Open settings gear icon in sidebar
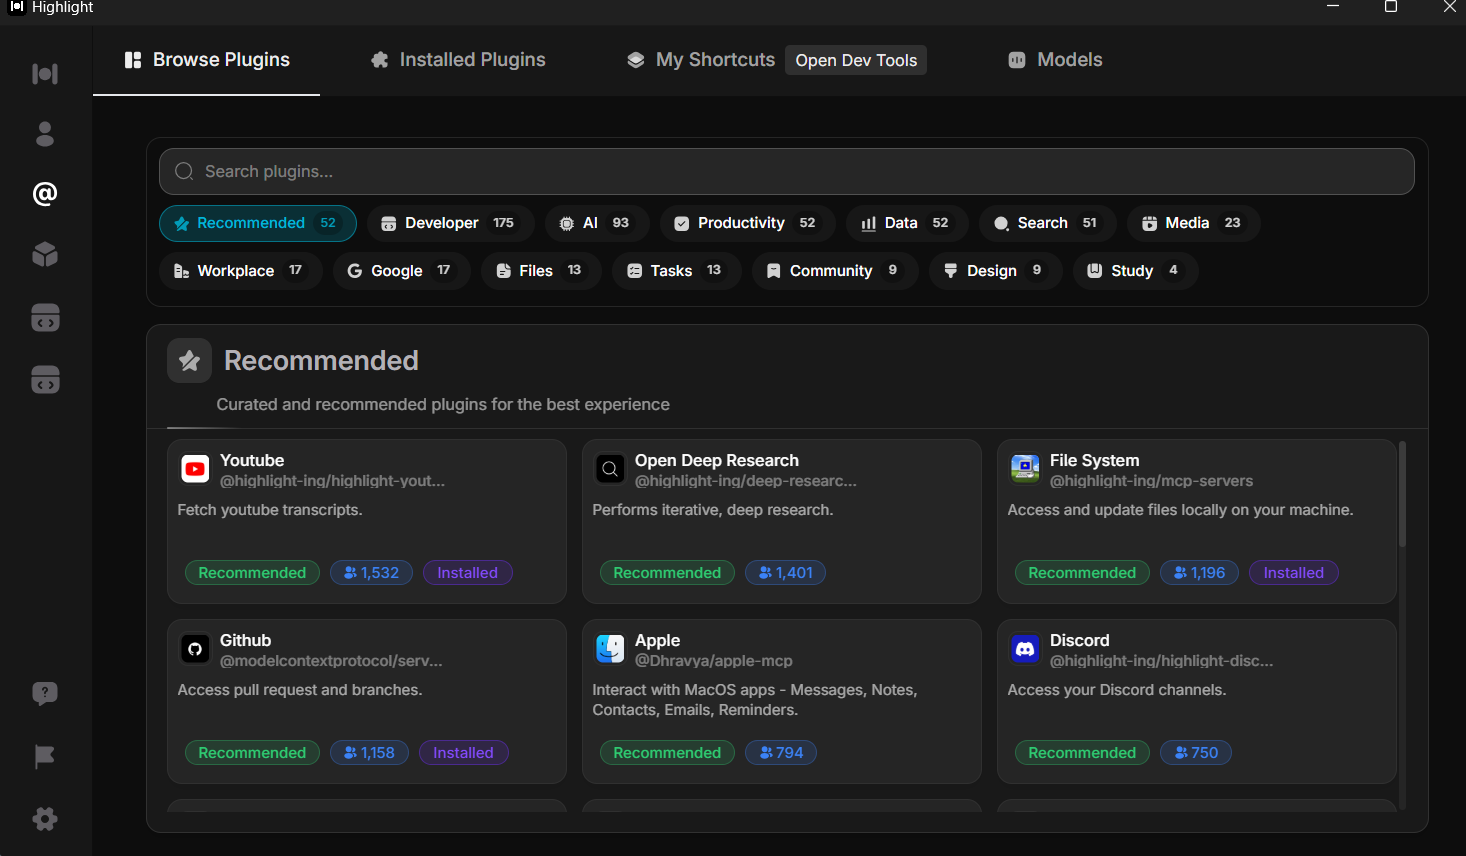 pos(45,819)
